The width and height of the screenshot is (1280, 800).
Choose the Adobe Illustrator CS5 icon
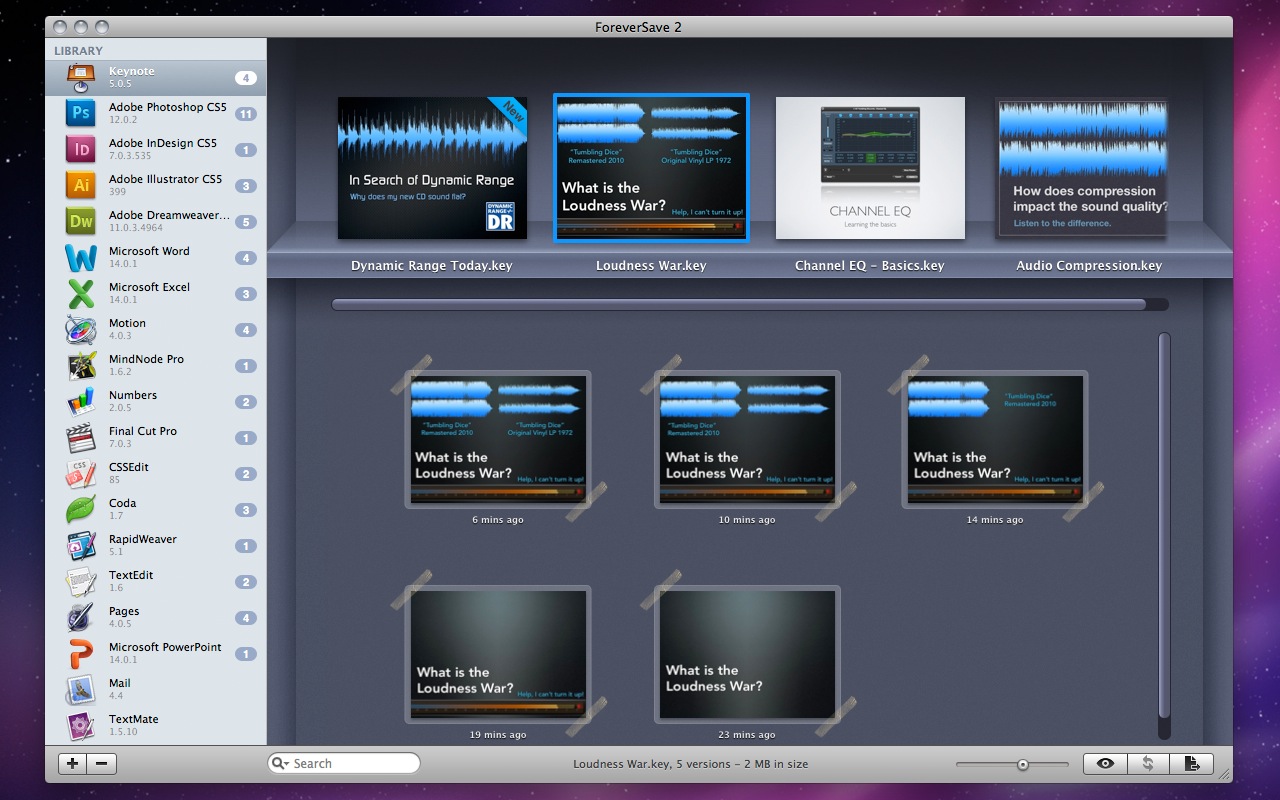(x=81, y=185)
